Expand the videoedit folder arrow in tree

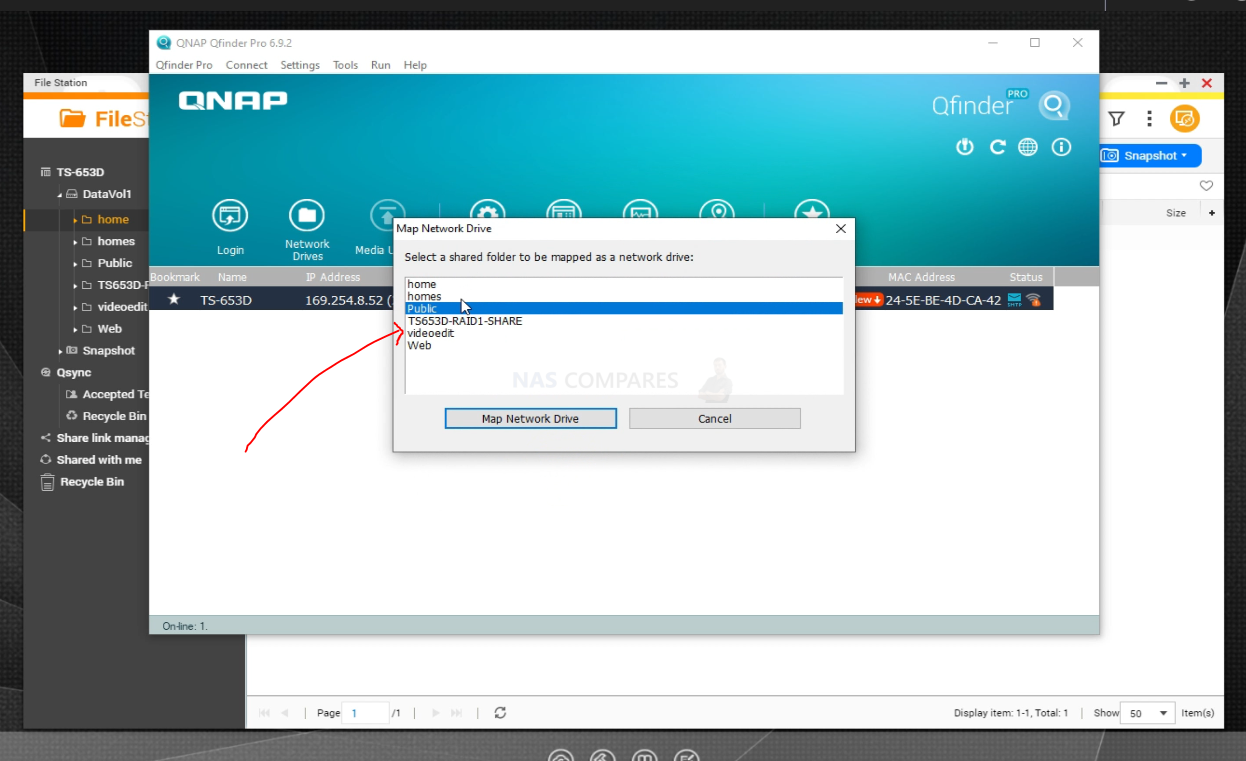[75, 308]
